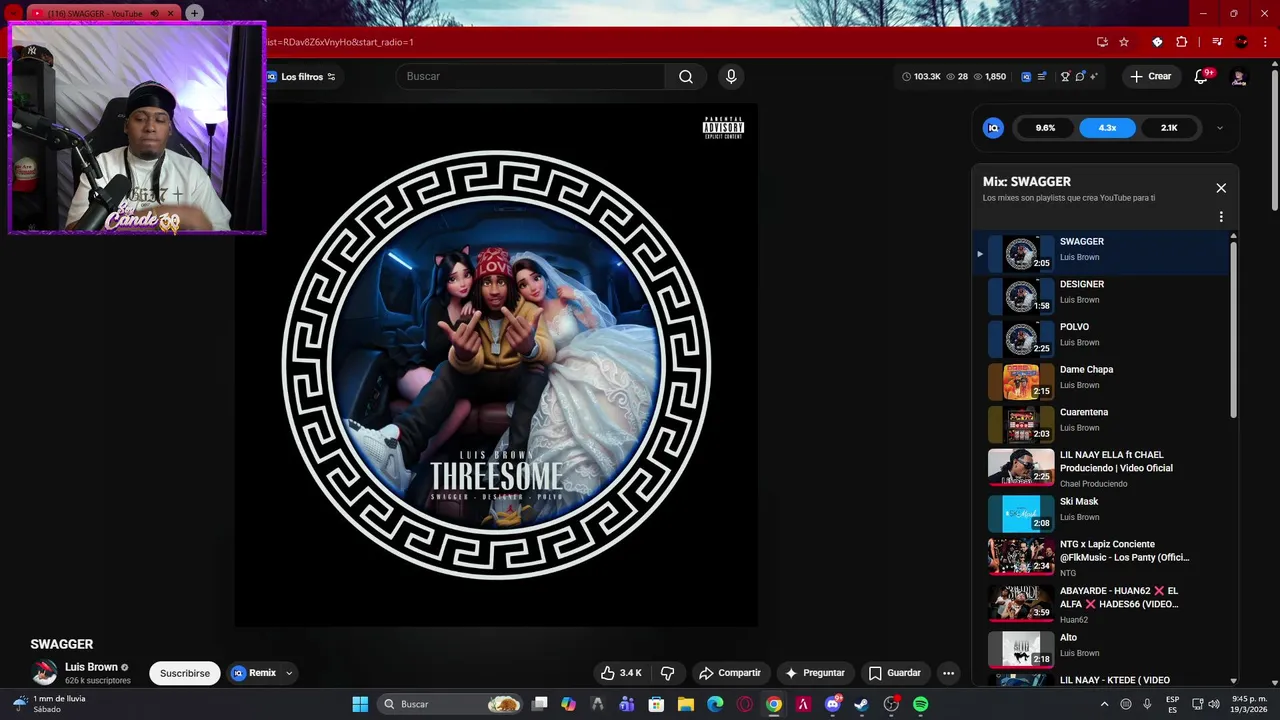Show hidden system tray icons
The height and width of the screenshot is (720, 1280).
pos(1104,704)
